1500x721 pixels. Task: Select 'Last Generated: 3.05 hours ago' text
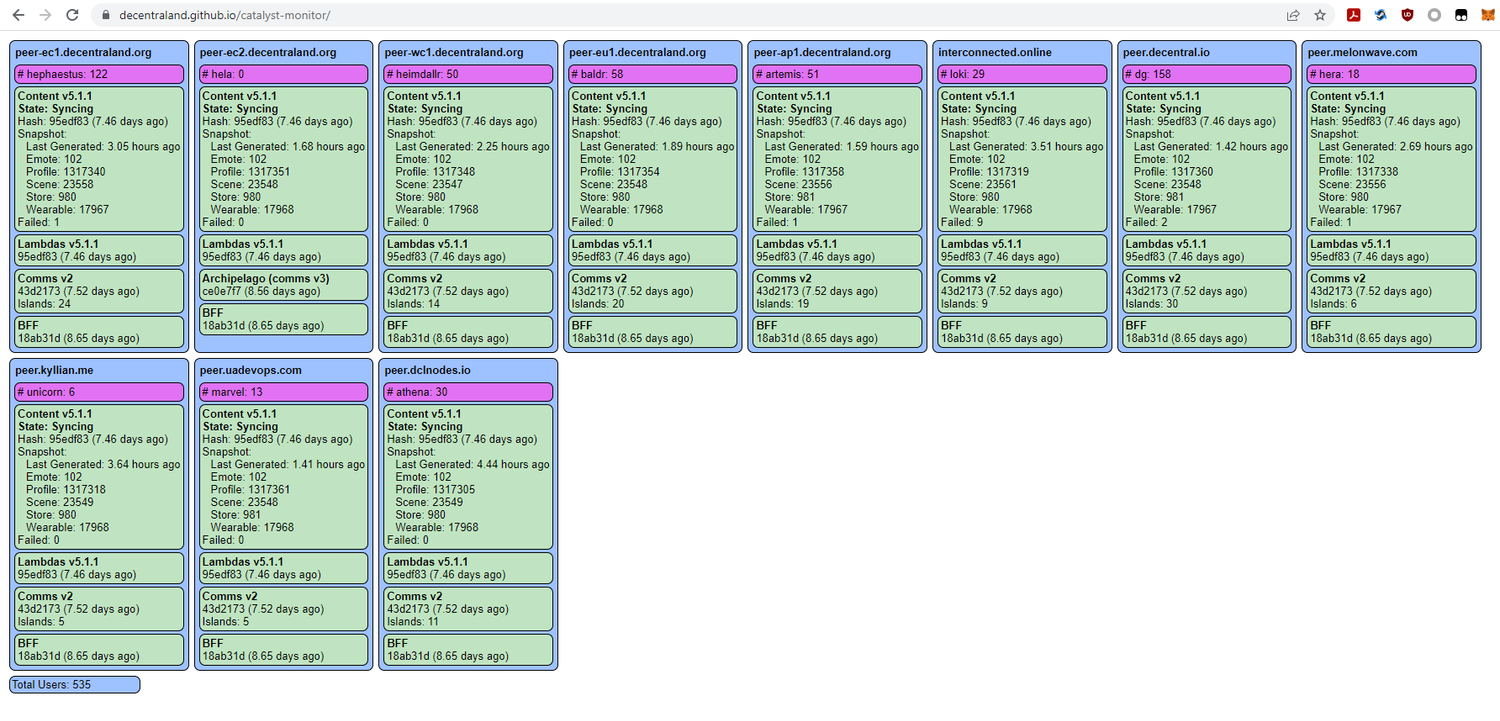pyautogui.click(x=103, y=146)
